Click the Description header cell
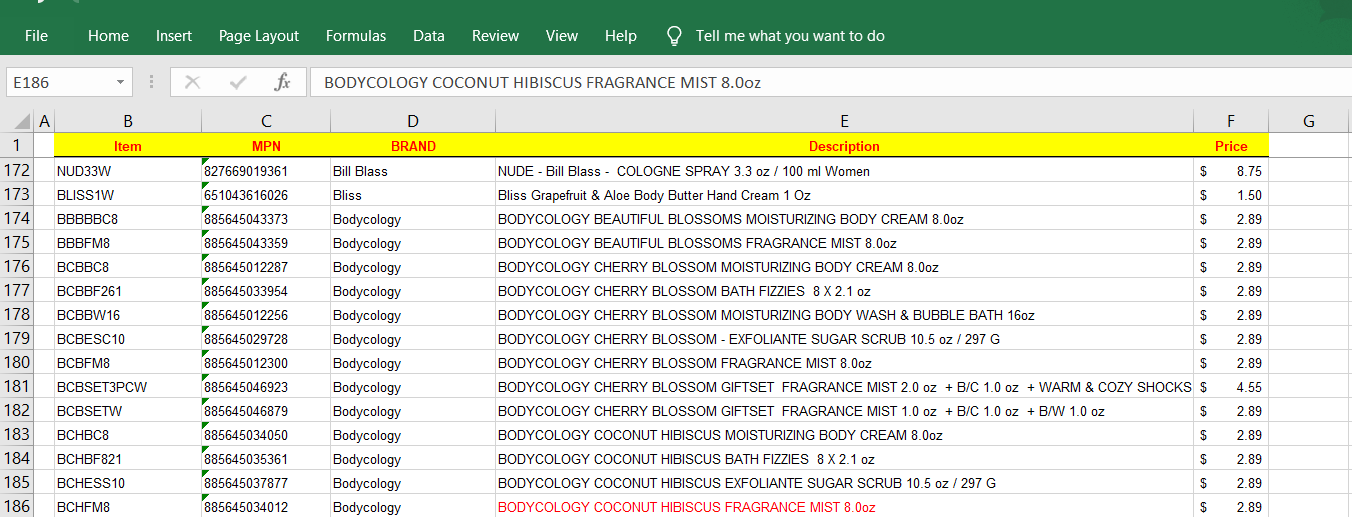Screen dimensions: 1352x517 pyautogui.click(x=844, y=146)
